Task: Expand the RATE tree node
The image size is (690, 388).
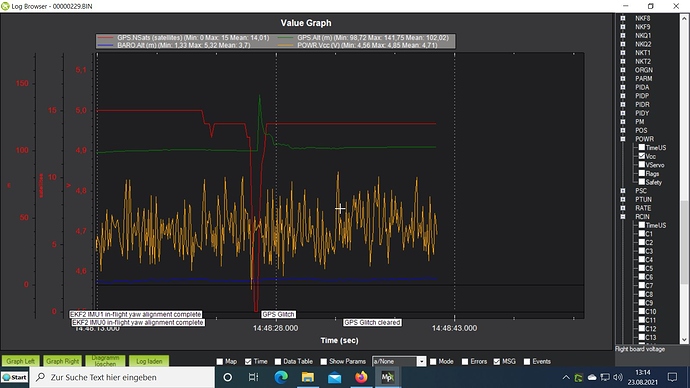Action: (623, 208)
